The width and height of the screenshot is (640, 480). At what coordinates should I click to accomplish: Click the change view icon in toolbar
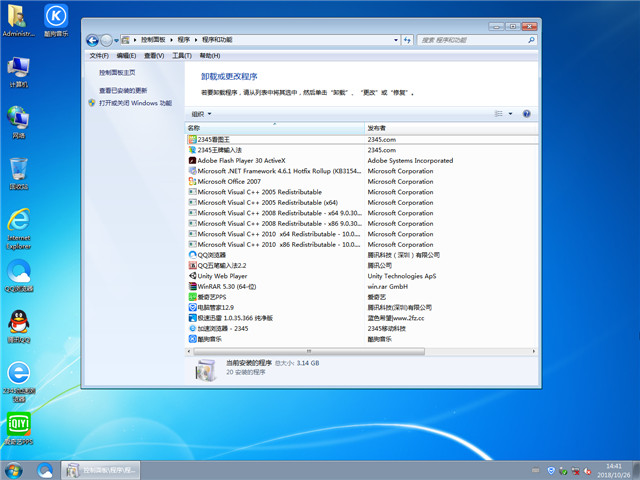click(498, 114)
